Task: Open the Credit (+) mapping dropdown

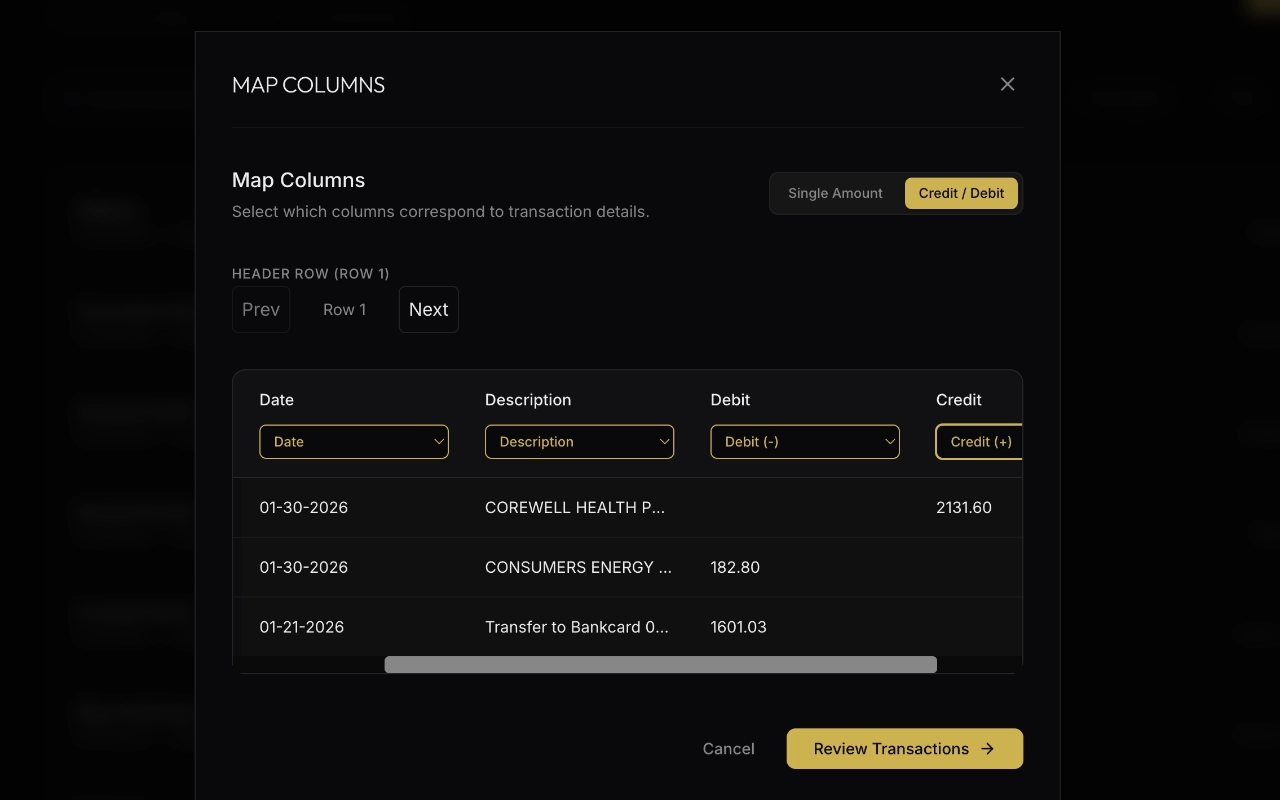Action: [x=980, y=442]
